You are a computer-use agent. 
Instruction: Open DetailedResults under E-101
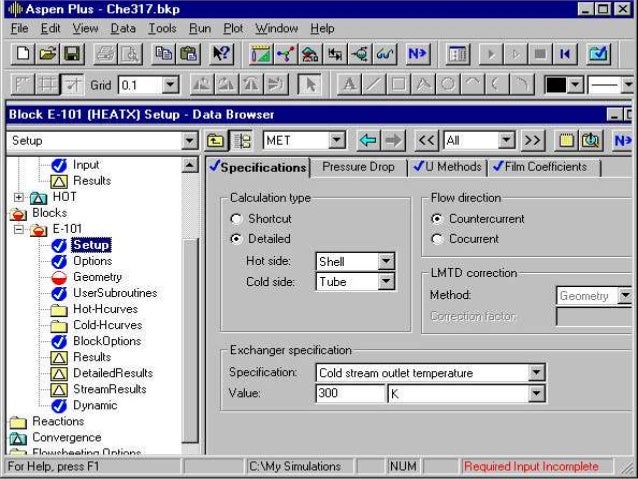point(113,373)
